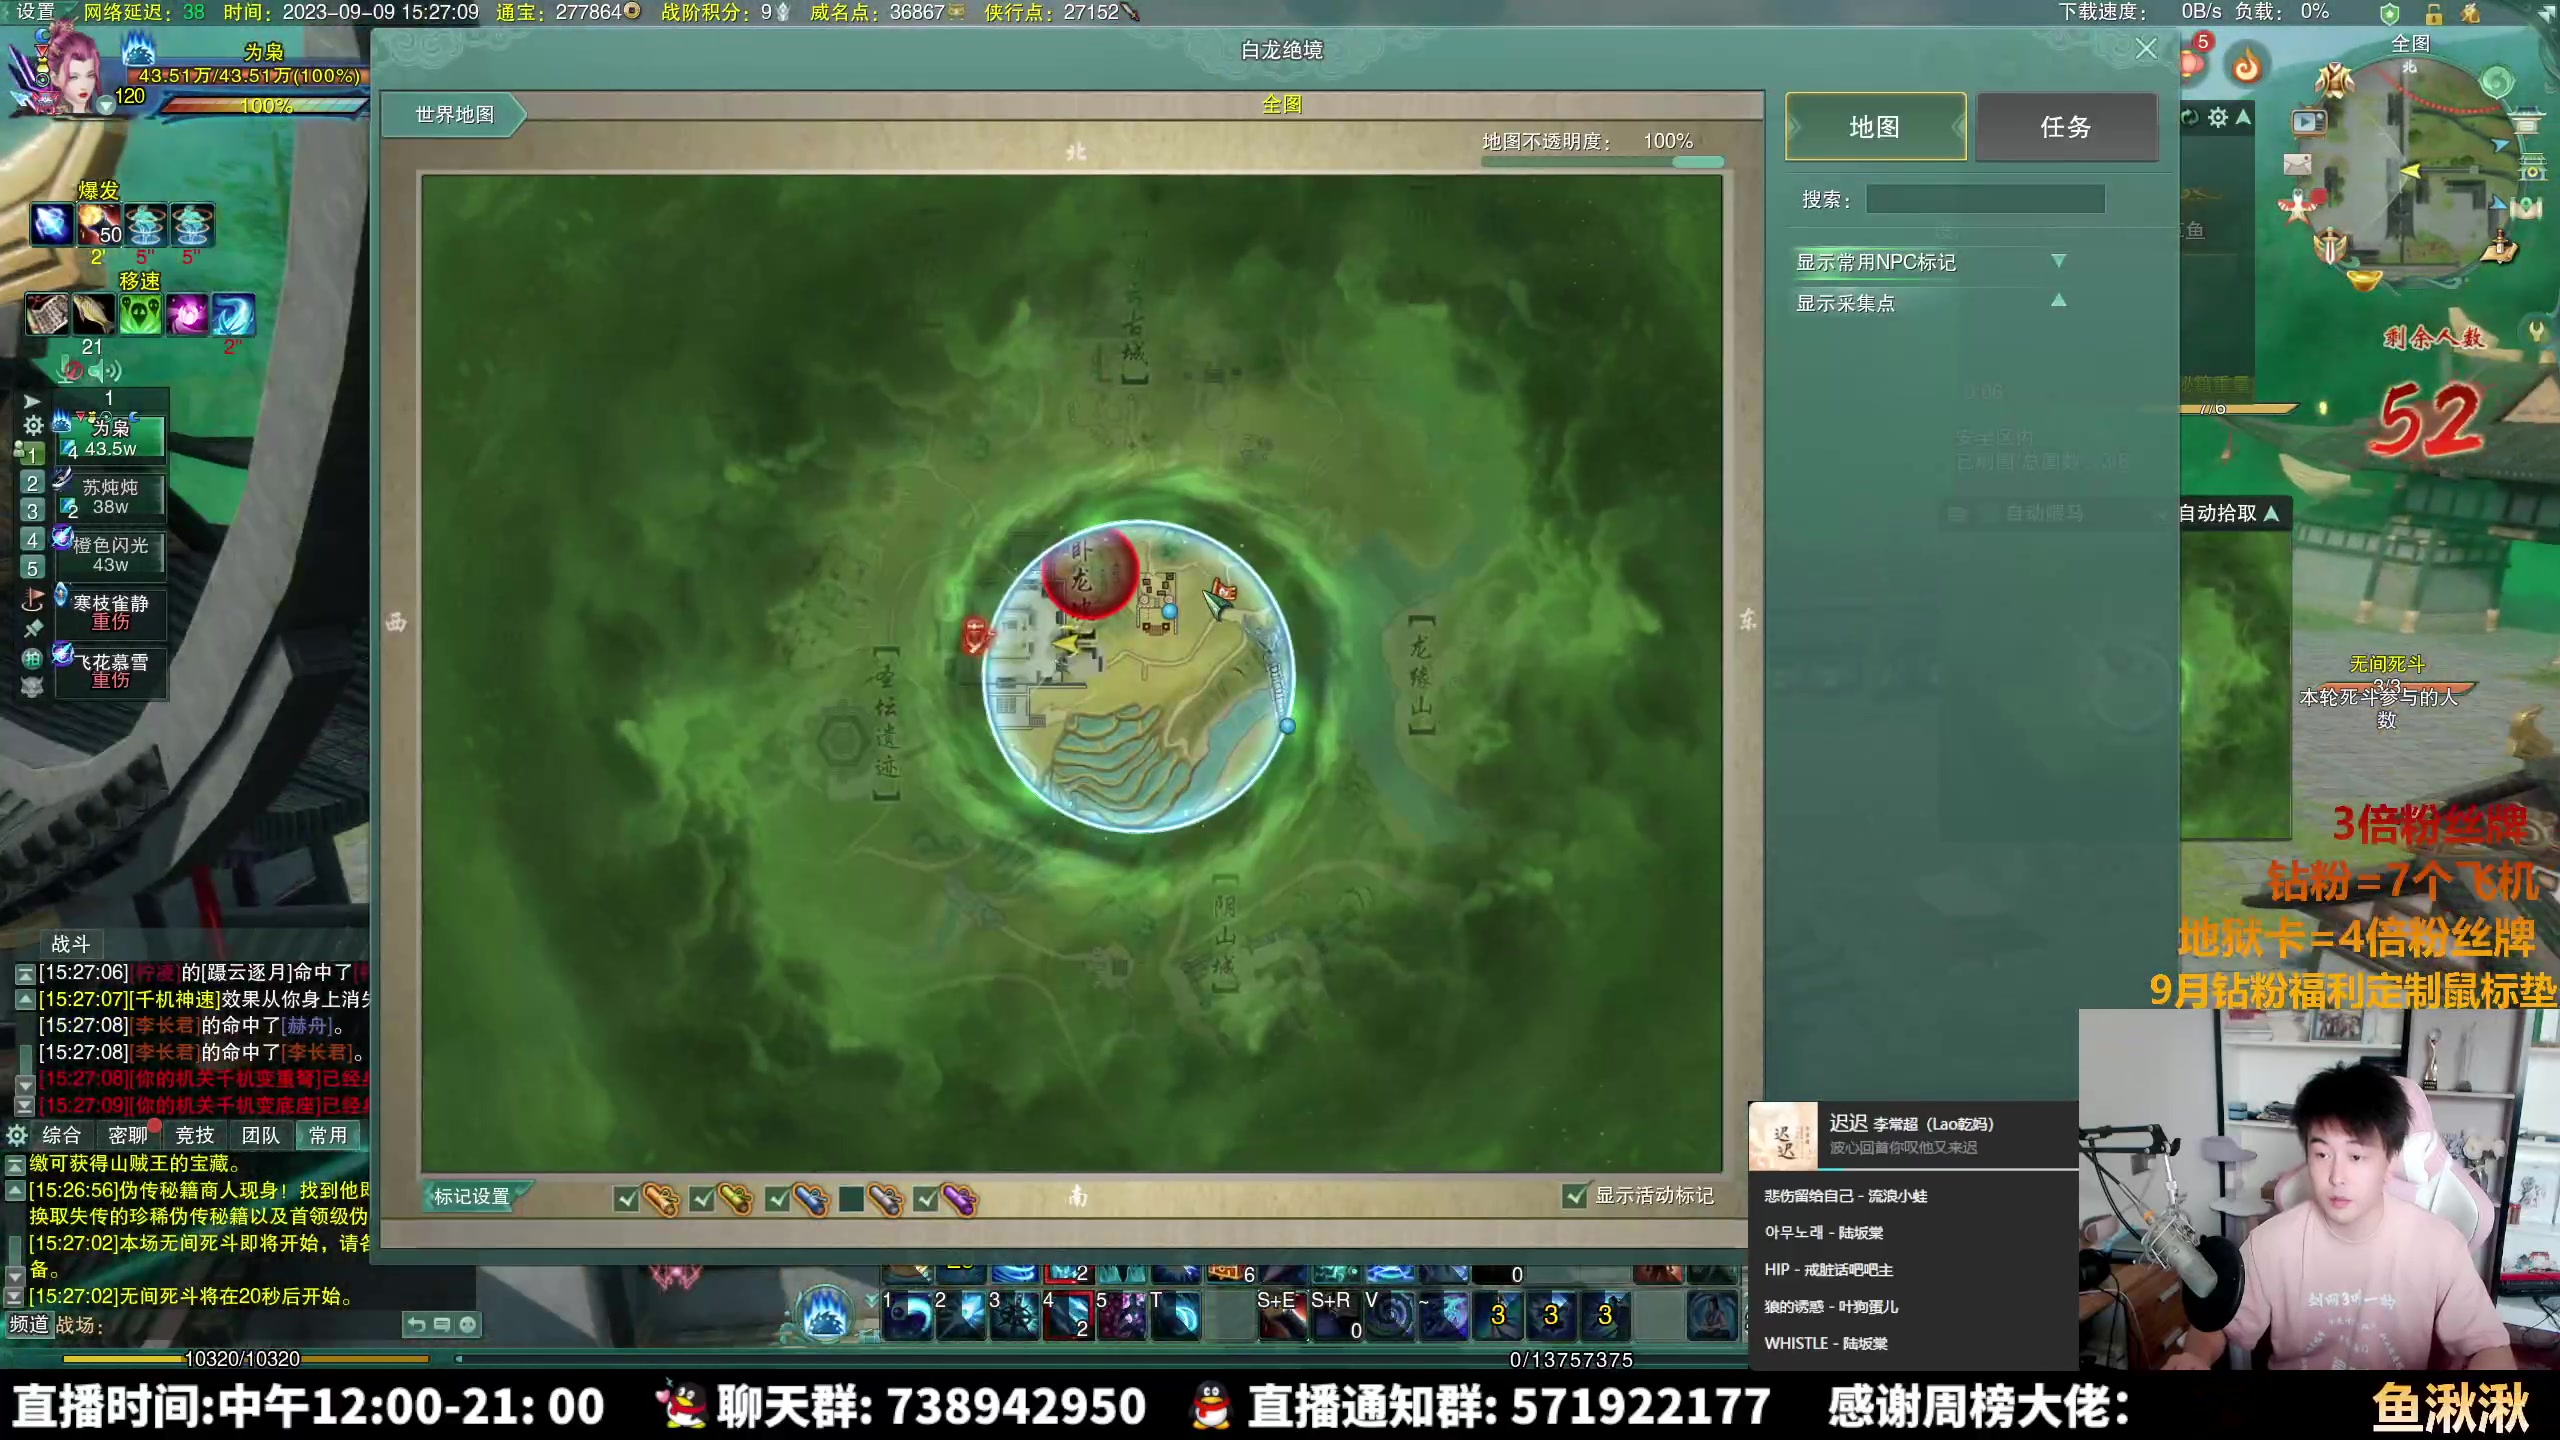Image resolution: width=2560 pixels, height=1440 pixels.
Task: Open the map scroll location-pin icon
Action: pos(2526,208)
